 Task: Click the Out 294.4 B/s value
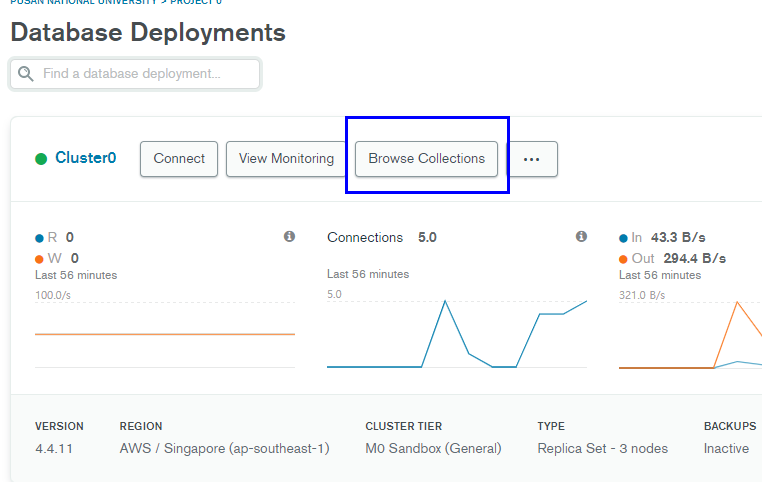pos(694,258)
